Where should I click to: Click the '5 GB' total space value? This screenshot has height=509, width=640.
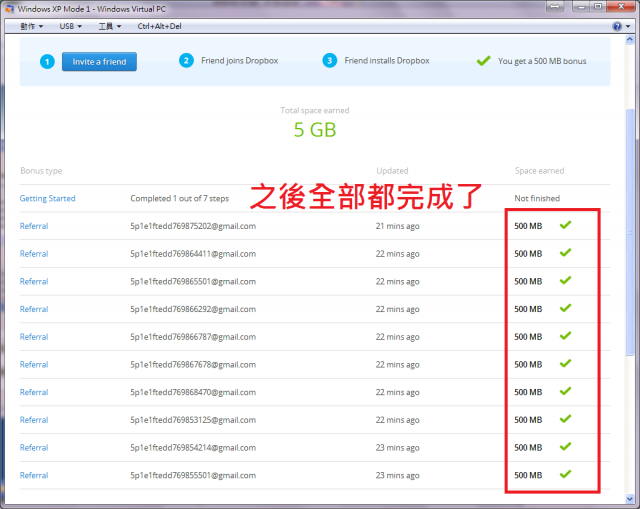pos(315,130)
